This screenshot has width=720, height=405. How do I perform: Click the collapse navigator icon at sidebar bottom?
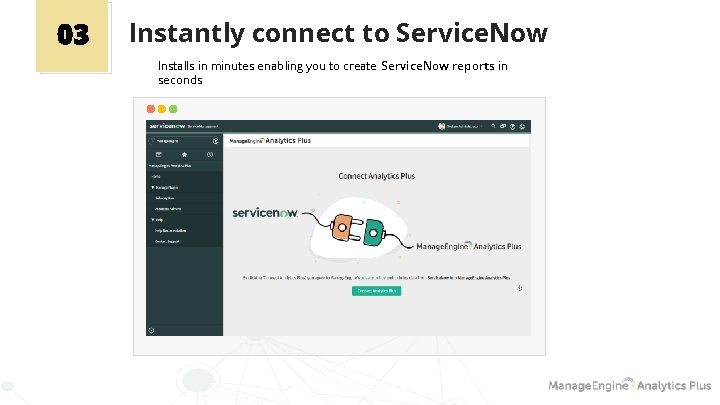pos(152,330)
